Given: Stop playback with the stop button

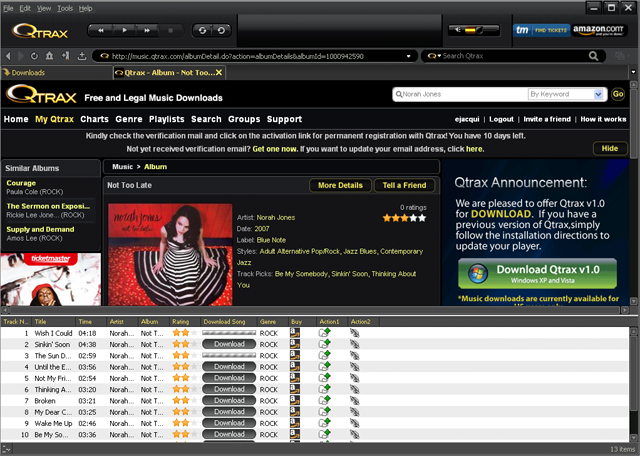Looking at the screenshot, I should click(x=171, y=30).
